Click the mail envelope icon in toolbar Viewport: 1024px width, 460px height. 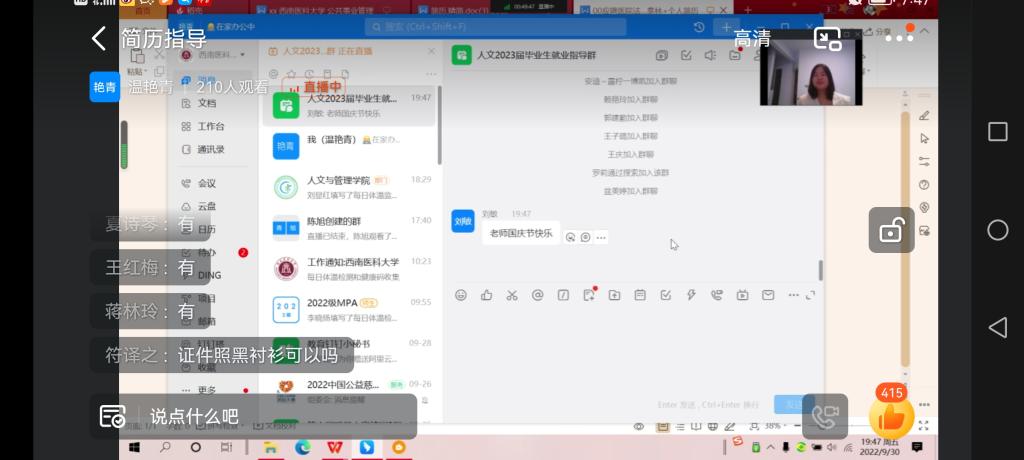coord(768,295)
